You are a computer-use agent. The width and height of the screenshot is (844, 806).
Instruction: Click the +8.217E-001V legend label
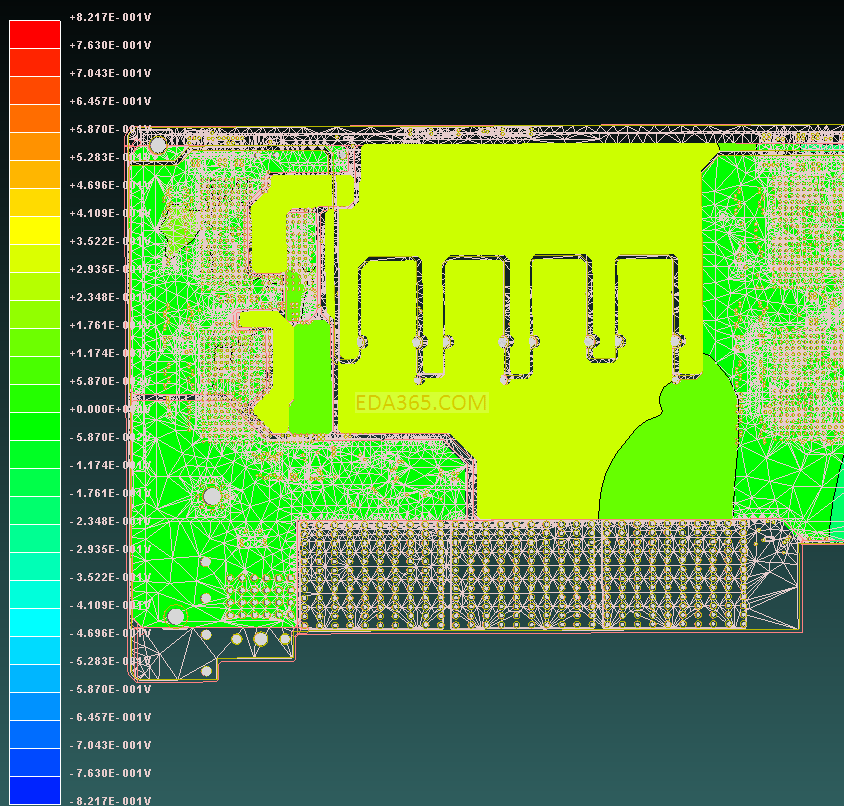point(110,17)
